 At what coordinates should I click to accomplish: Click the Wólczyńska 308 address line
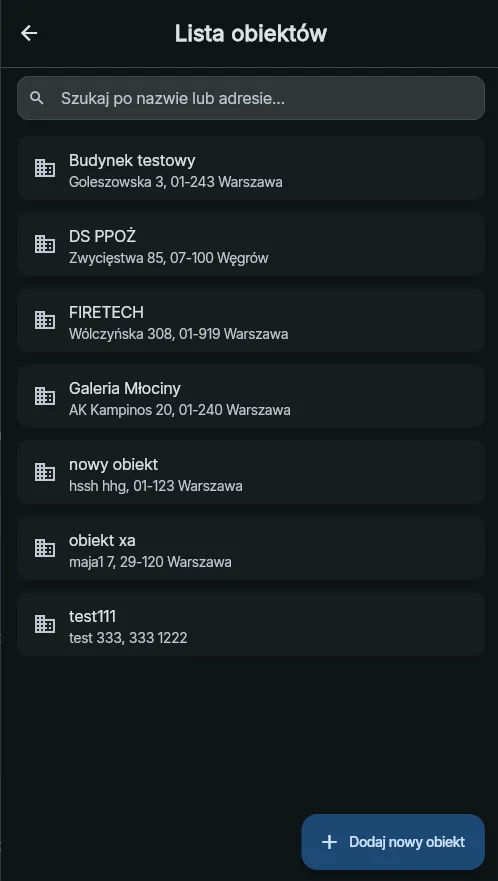179,334
